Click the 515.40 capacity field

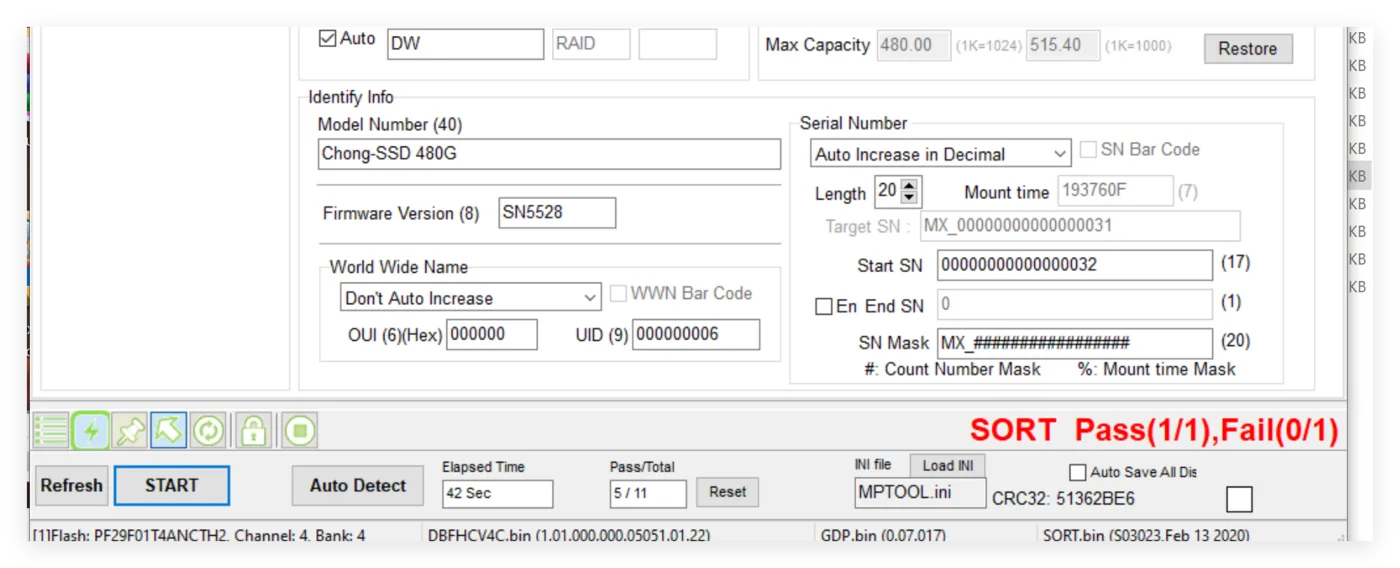point(1063,45)
